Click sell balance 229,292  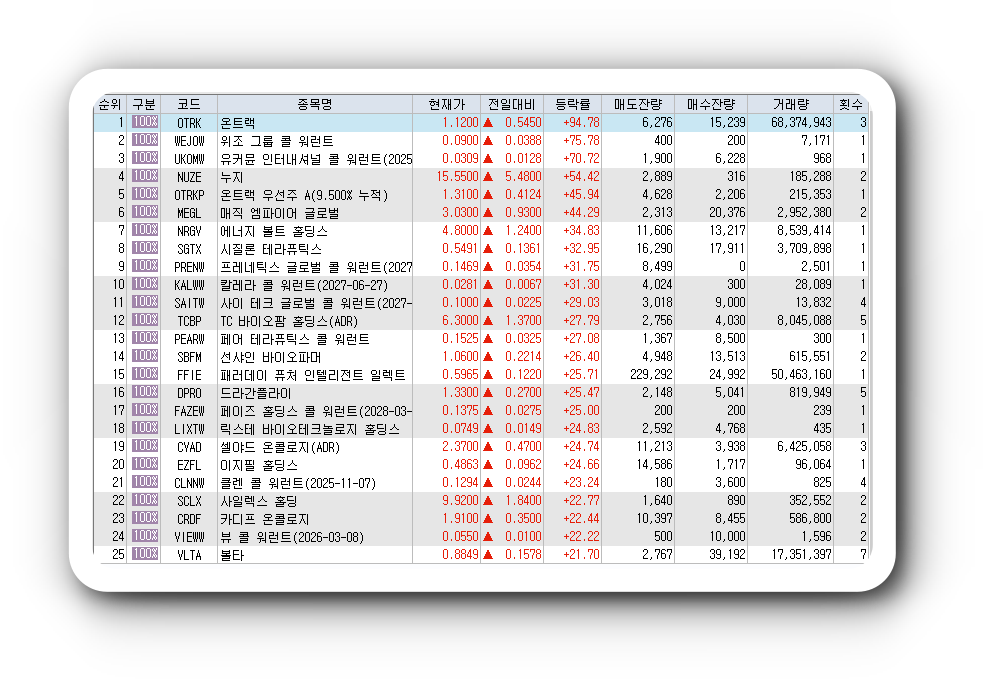pos(651,375)
